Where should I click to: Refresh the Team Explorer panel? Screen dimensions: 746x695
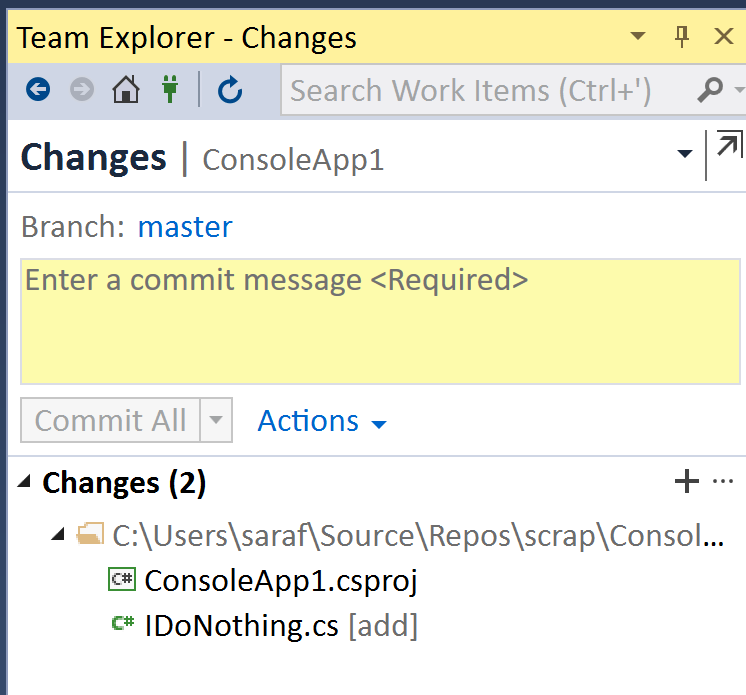[x=230, y=91]
